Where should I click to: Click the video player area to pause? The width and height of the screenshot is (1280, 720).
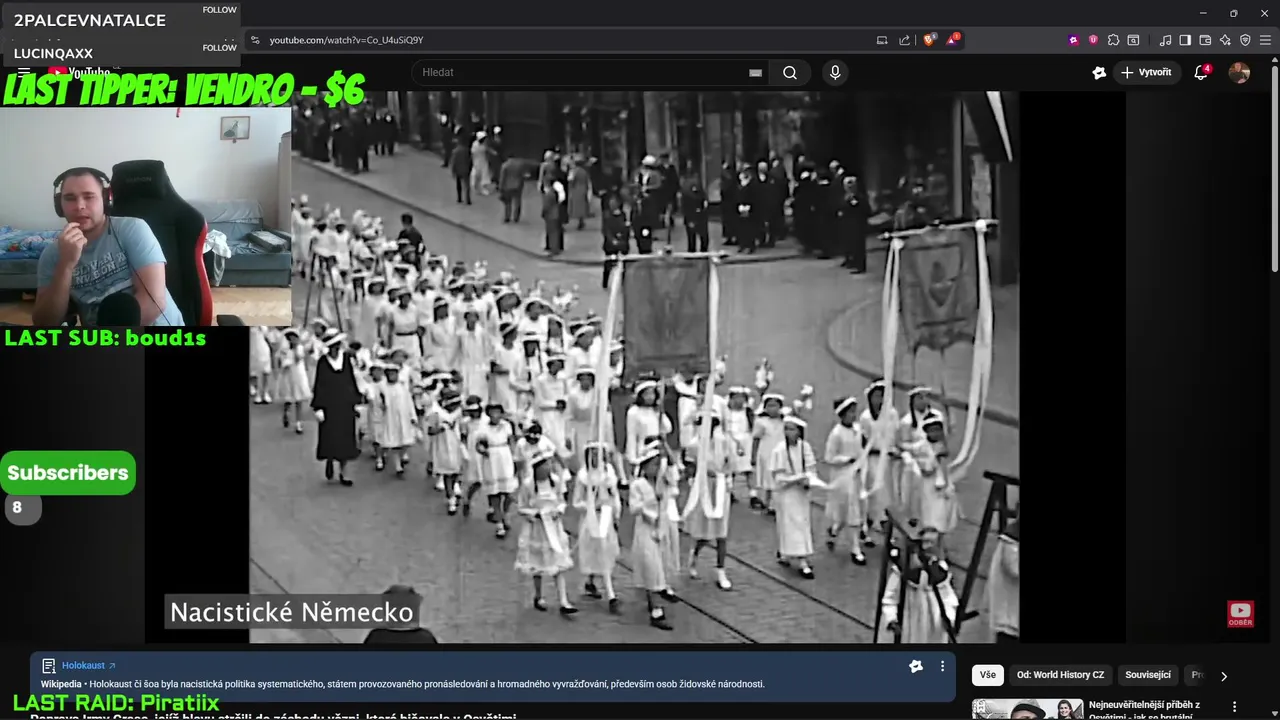click(633, 367)
